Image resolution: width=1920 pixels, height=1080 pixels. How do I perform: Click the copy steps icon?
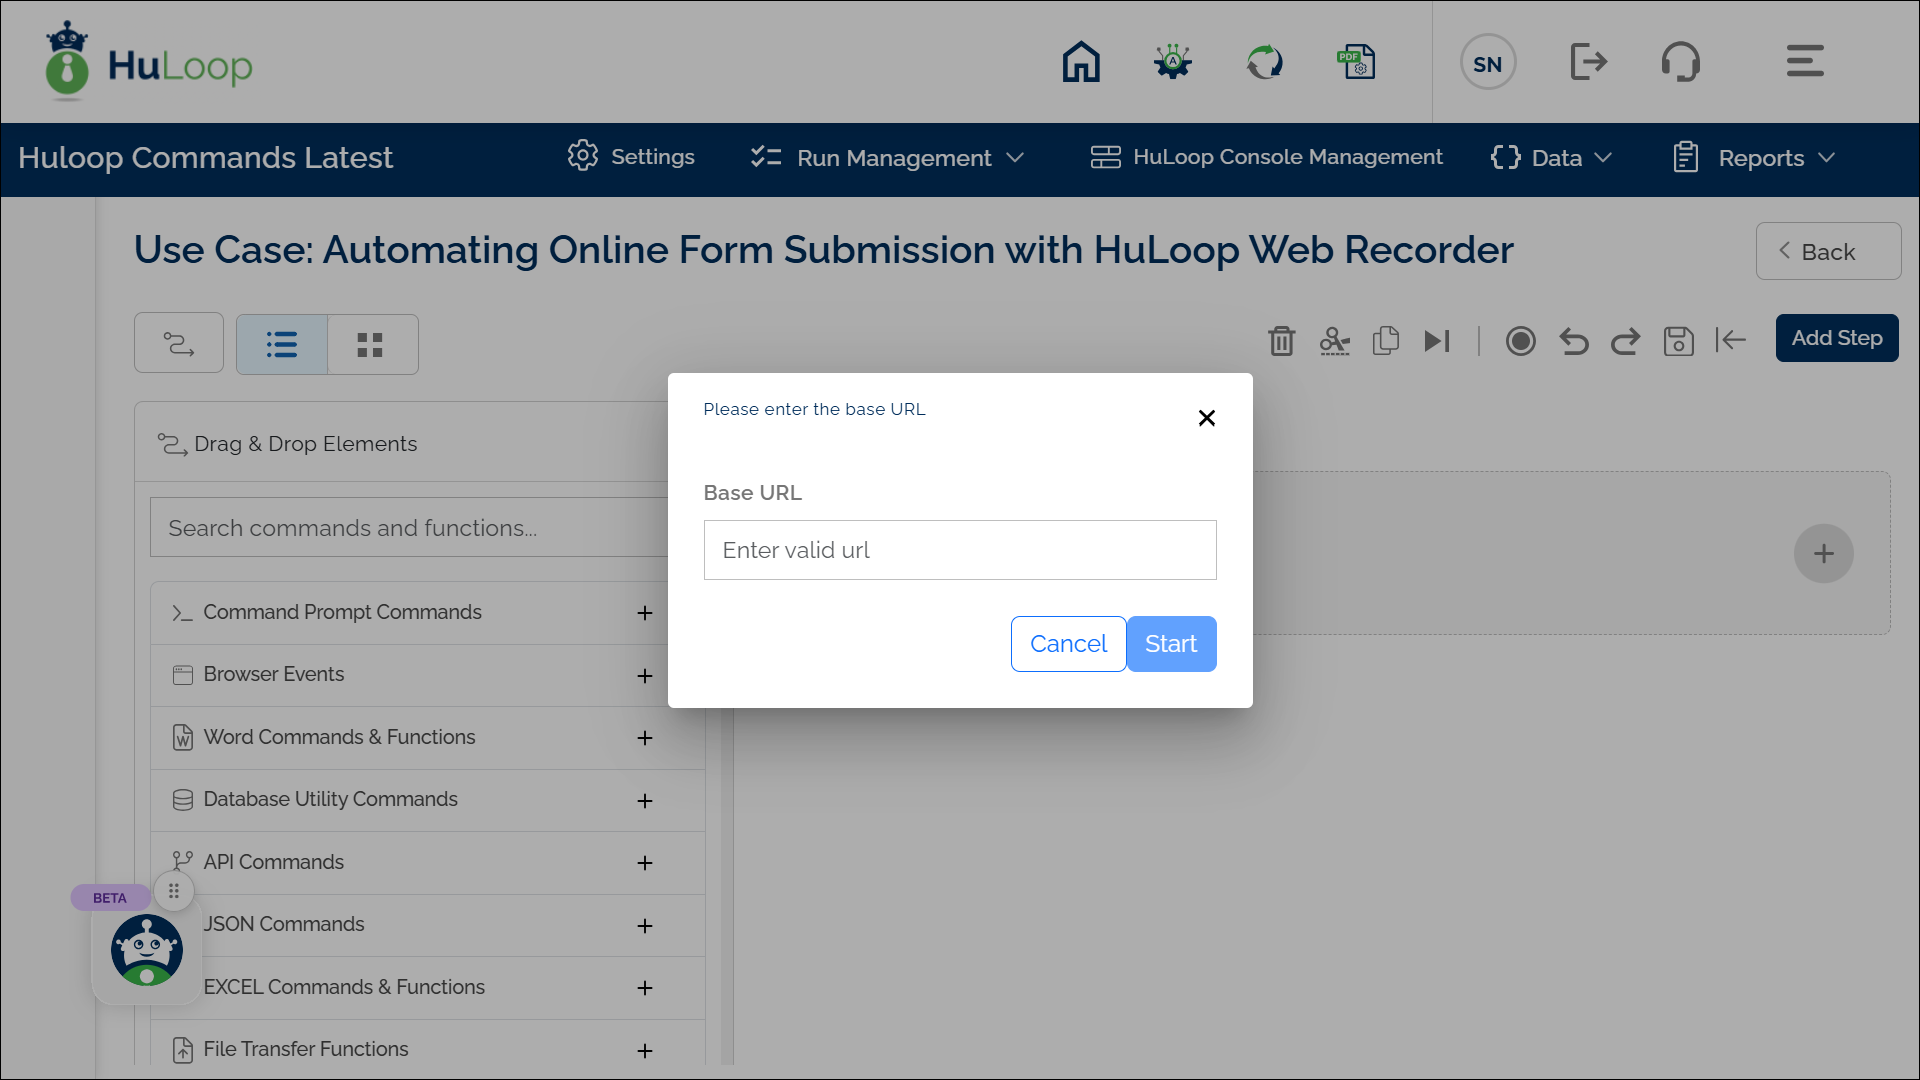coord(1386,341)
